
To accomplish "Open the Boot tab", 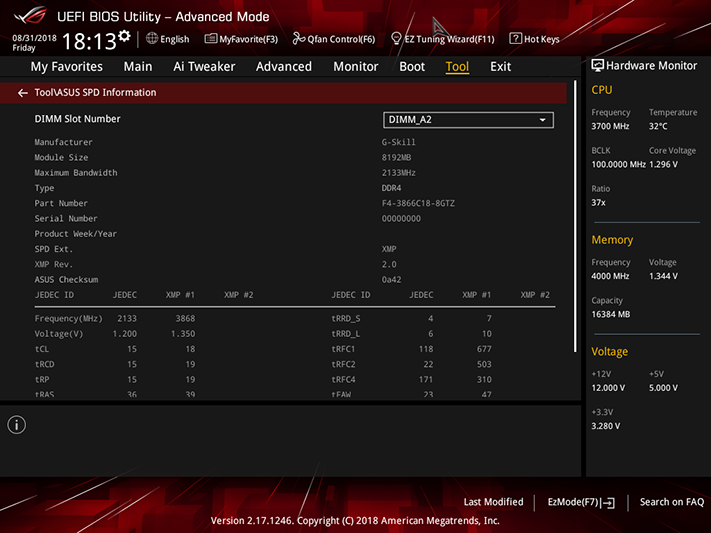I will tap(412, 67).
